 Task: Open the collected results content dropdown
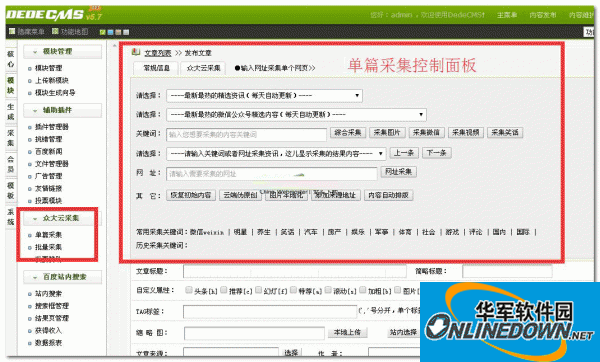tap(276, 153)
